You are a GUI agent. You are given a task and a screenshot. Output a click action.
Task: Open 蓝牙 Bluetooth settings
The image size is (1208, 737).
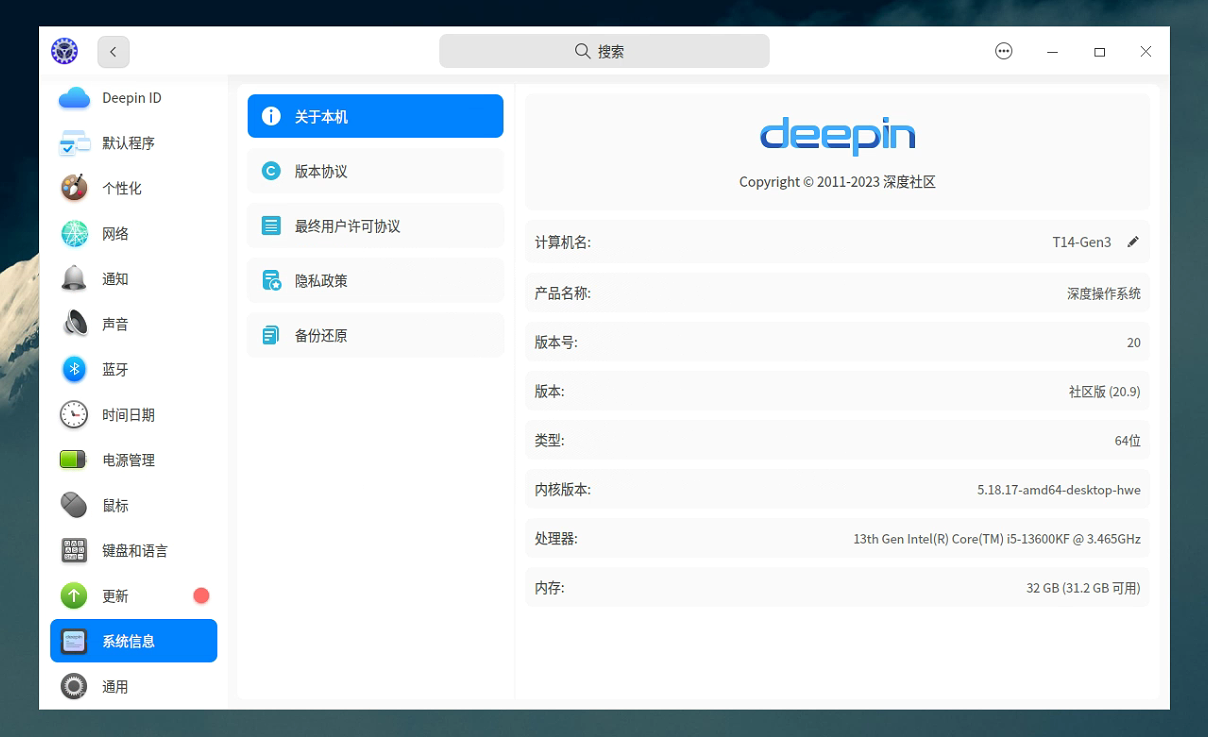[133, 369]
